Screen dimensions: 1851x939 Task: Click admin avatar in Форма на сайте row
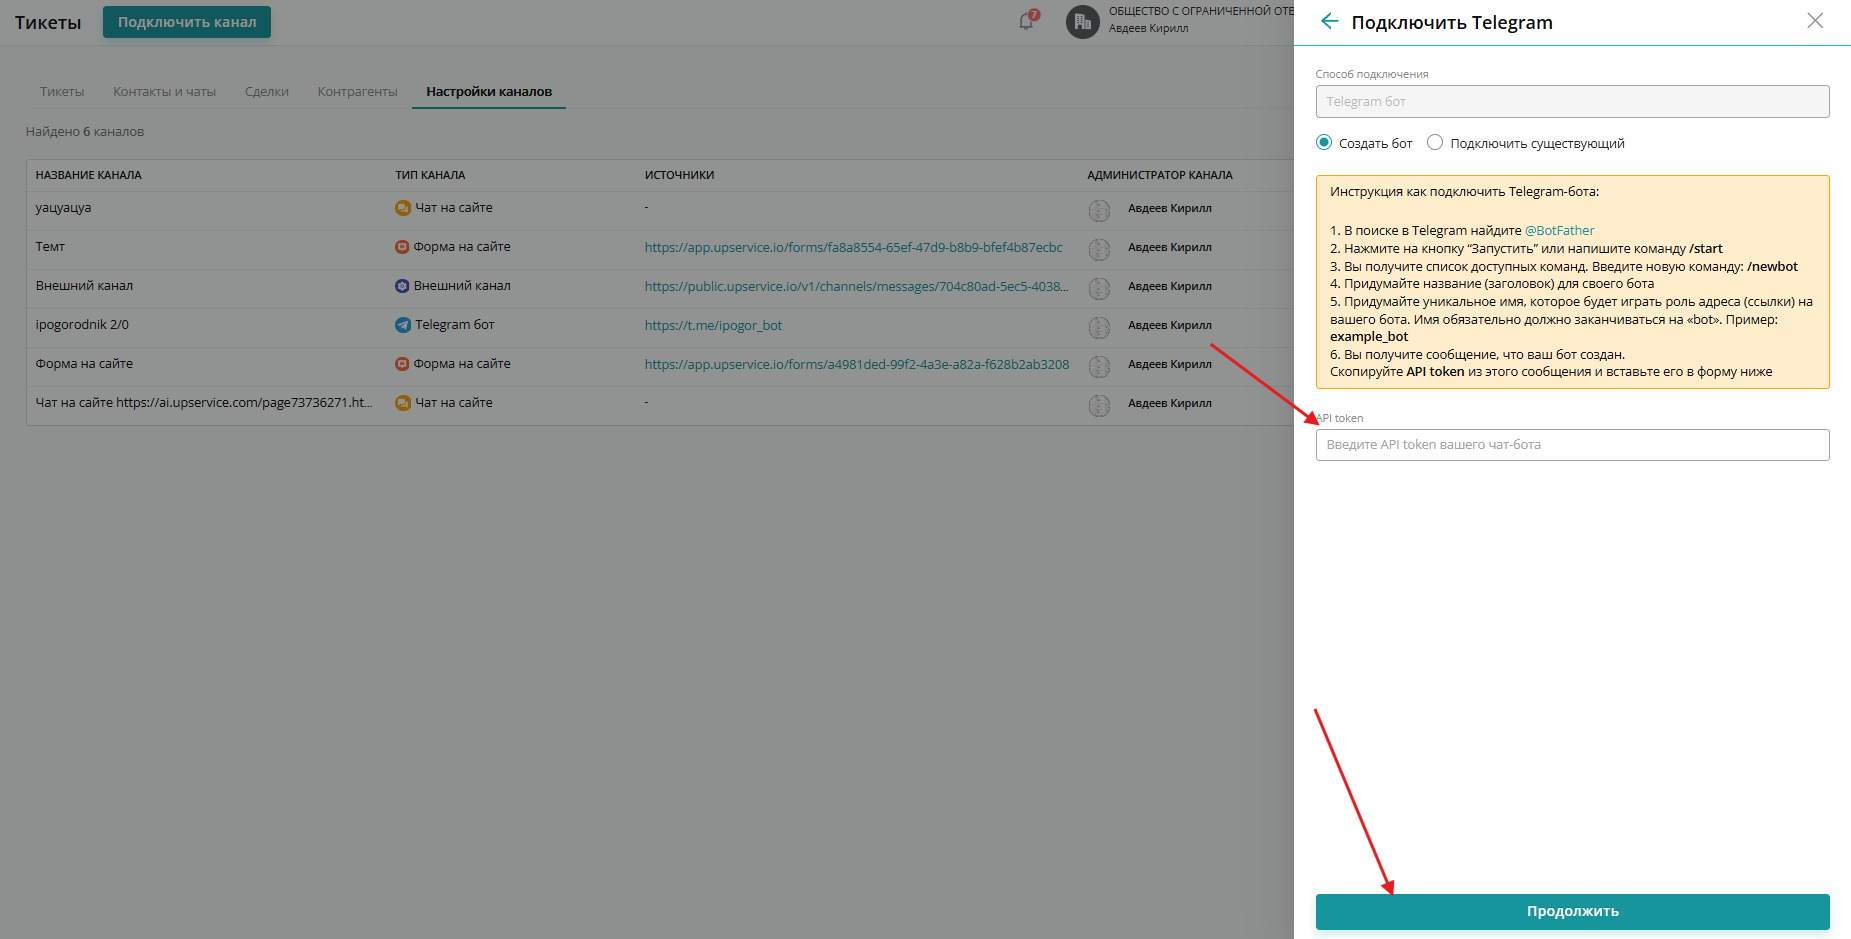[1099, 366]
